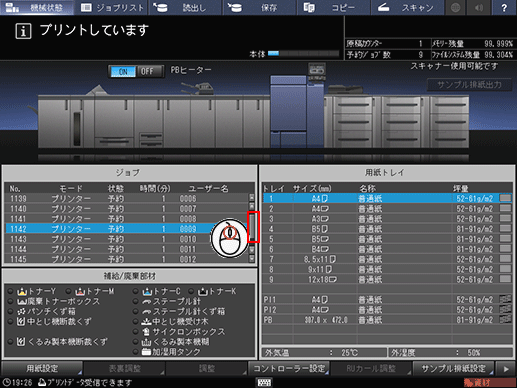The height and width of the screenshot is (388, 517).
Task: Click the トナーY yellow toner icon
Action: click(x=22, y=292)
